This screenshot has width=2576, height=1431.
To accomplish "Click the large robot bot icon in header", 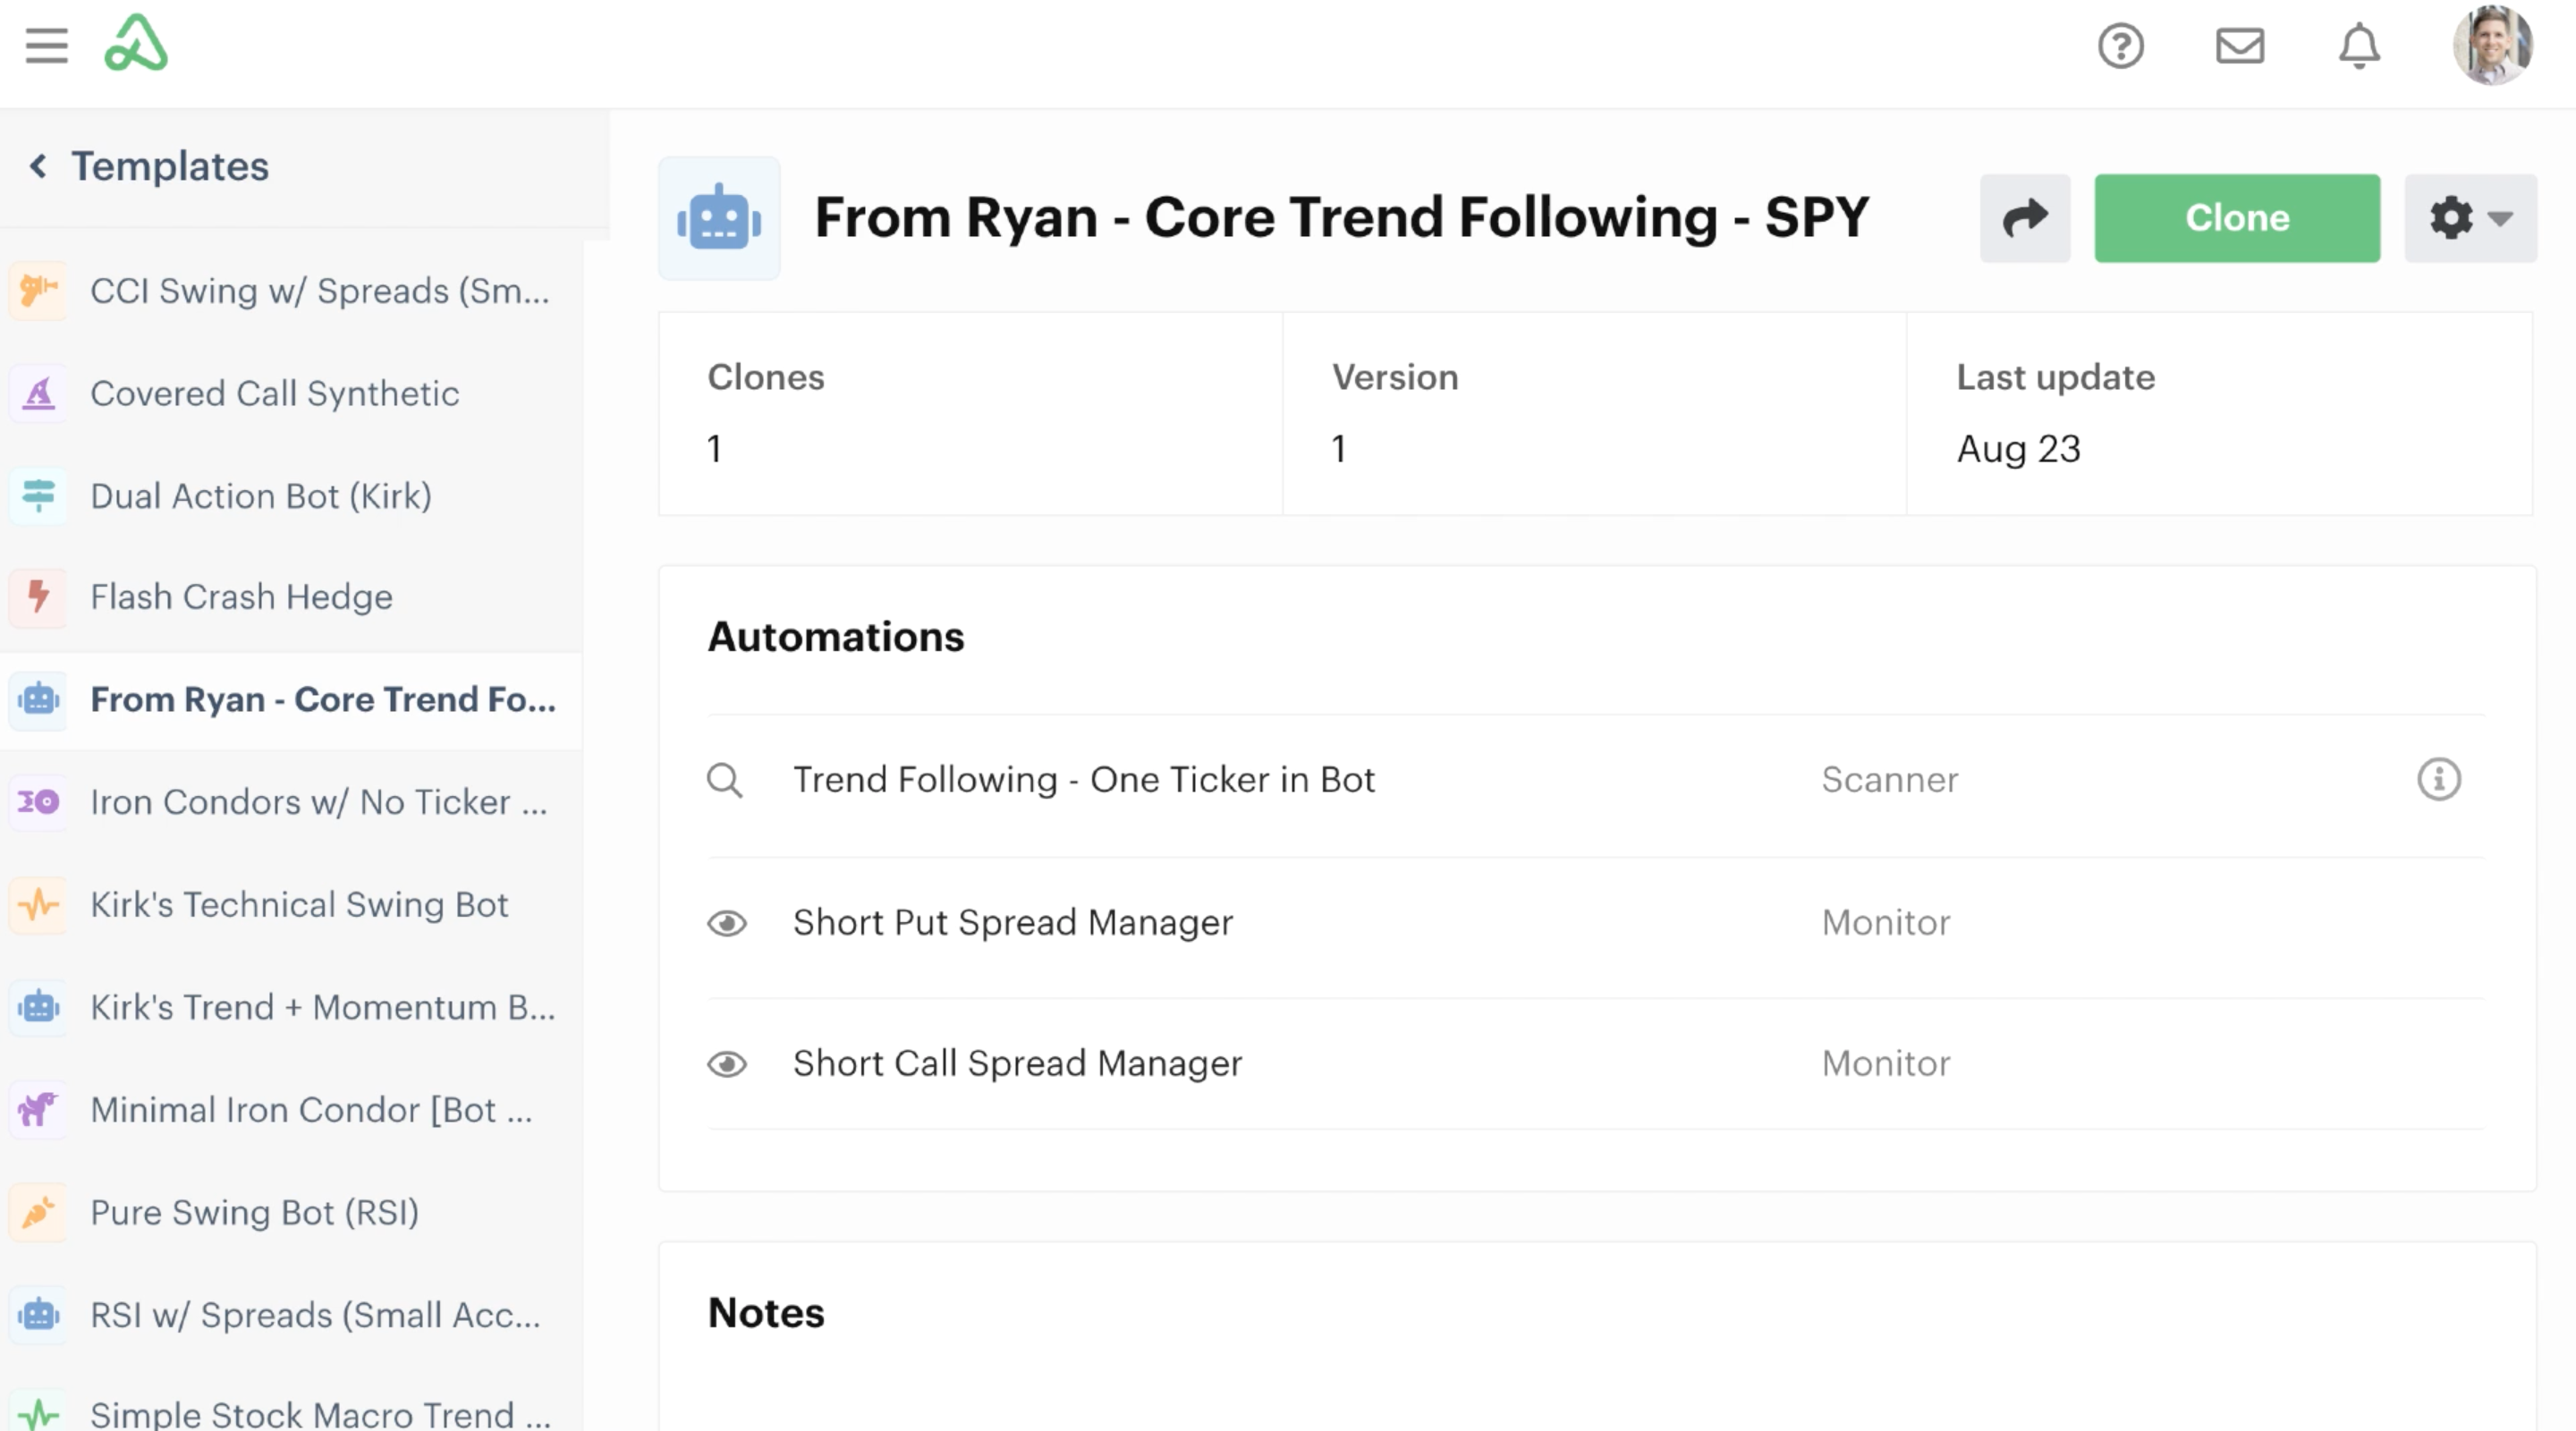I will point(719,218).
